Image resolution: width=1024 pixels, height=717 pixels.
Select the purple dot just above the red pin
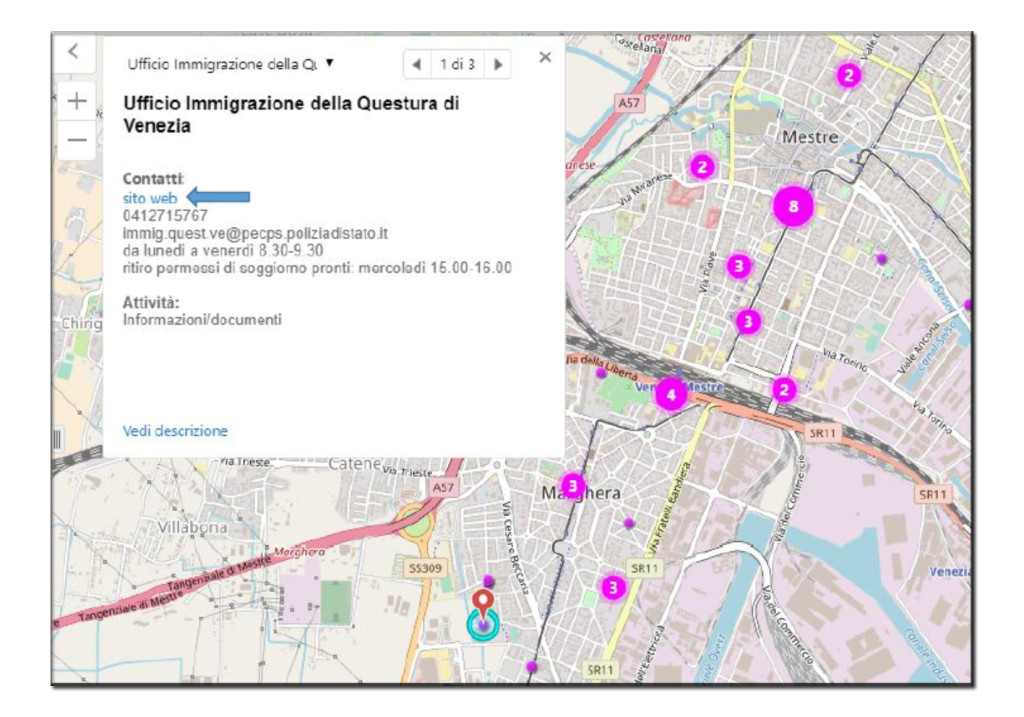click(x=488, y=581)
